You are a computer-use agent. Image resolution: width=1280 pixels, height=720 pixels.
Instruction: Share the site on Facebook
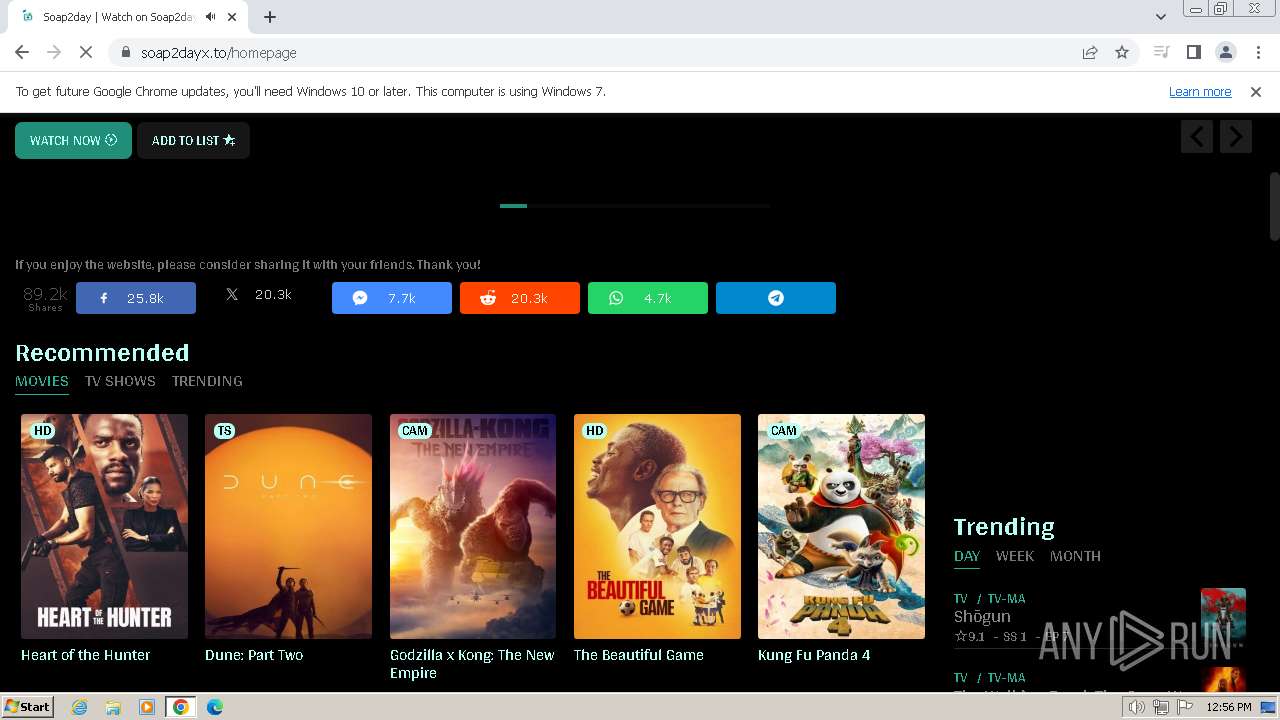click(136, 298)
